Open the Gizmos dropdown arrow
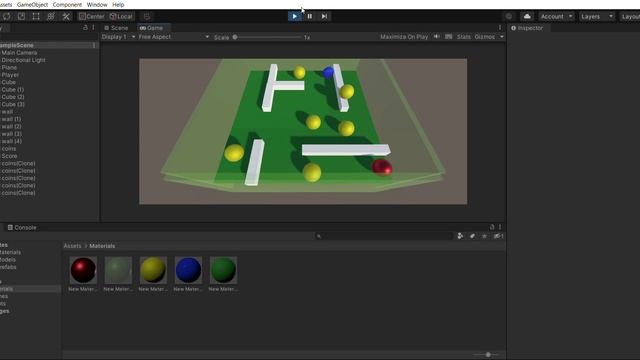Image resolution: width=640 pixels, height=360 pixels. point(502,37)
